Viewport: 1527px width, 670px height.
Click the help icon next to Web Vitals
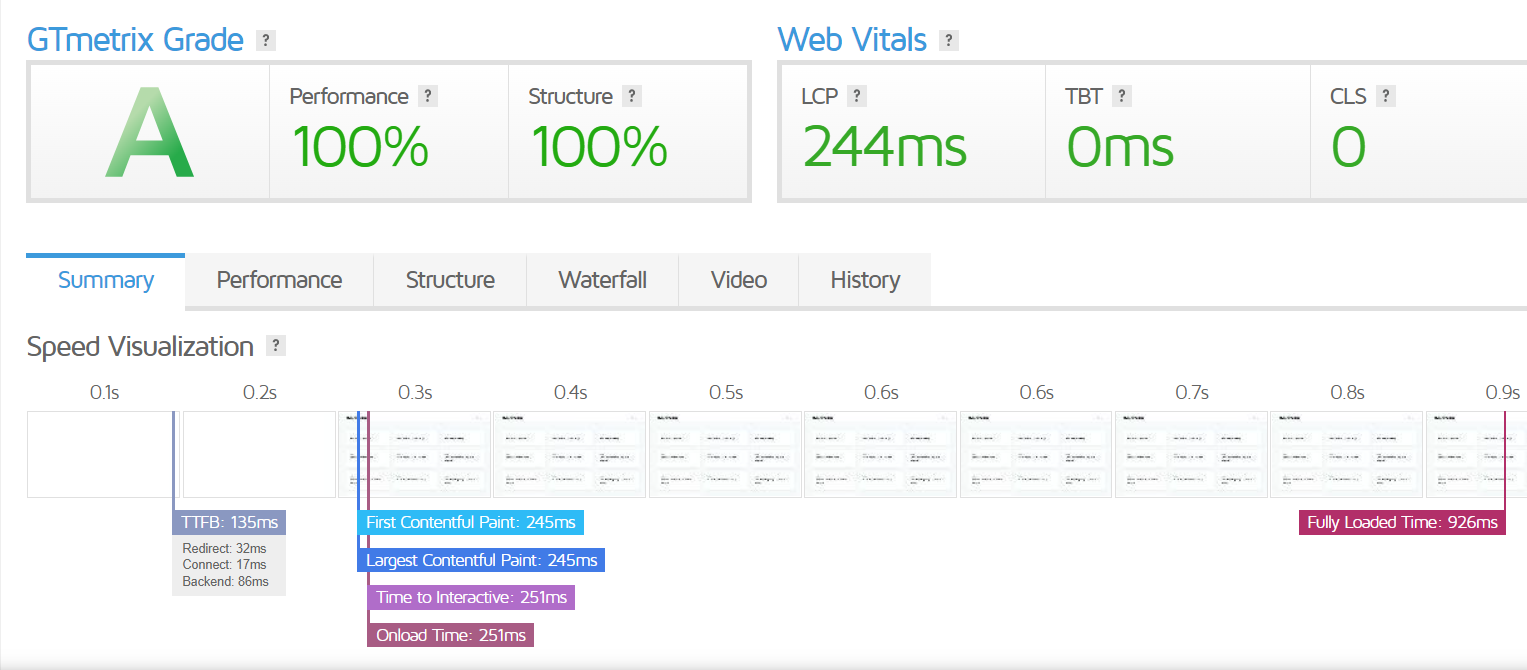[x=949, y=41]
